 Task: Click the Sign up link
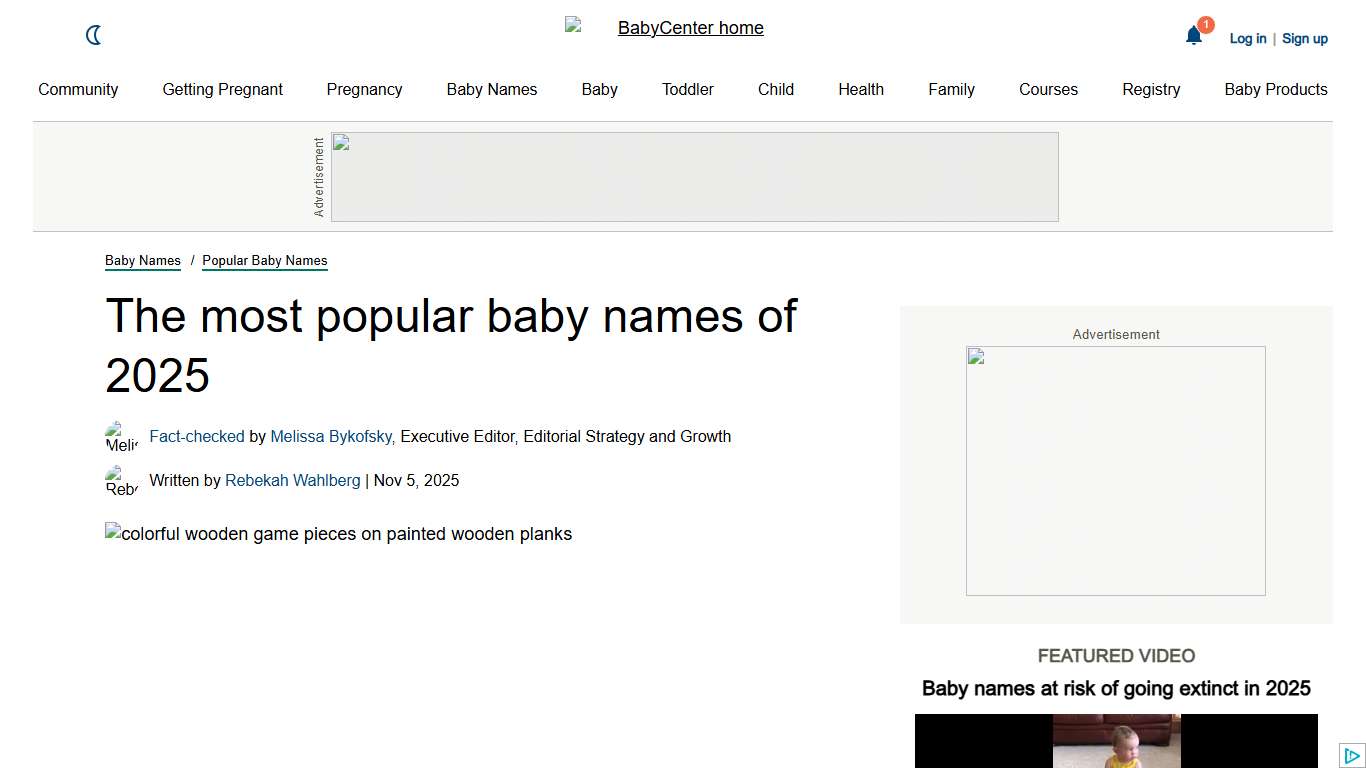pos(1304,38)
